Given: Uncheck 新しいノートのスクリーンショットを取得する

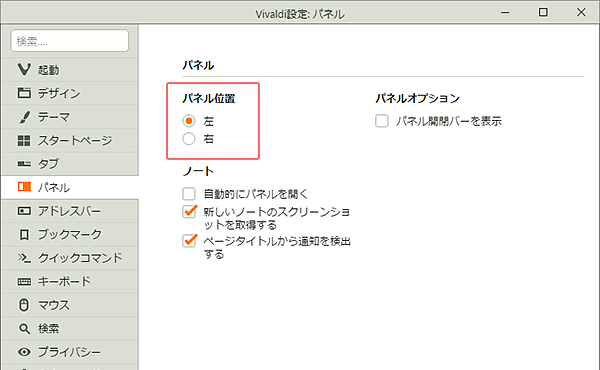Looking at the screenshot, I should point(189,211).
